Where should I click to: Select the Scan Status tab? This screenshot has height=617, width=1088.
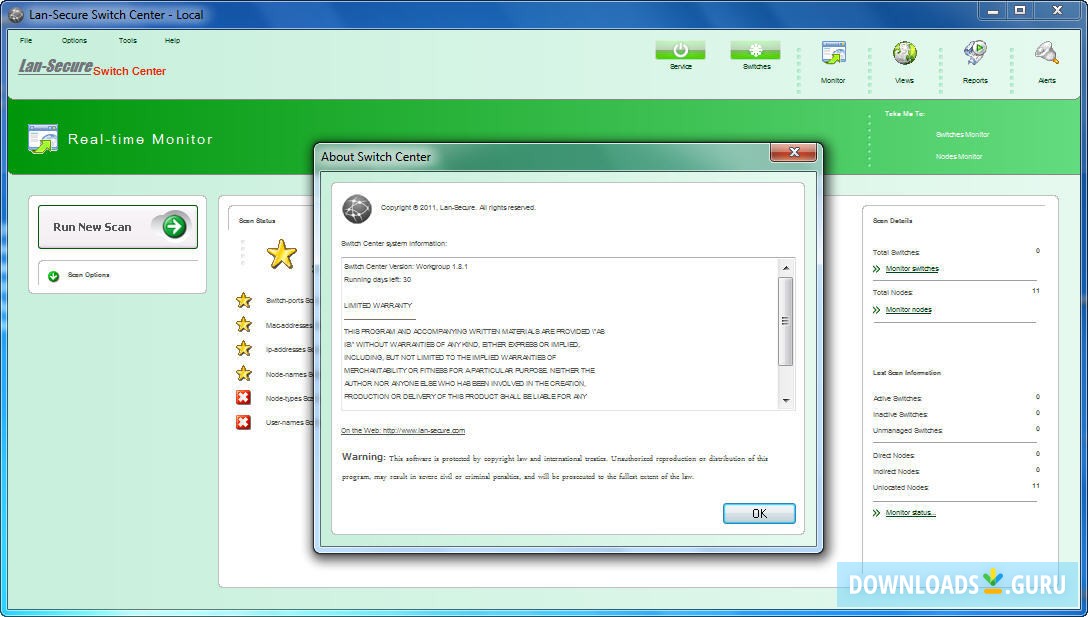(x=257, y=221)
